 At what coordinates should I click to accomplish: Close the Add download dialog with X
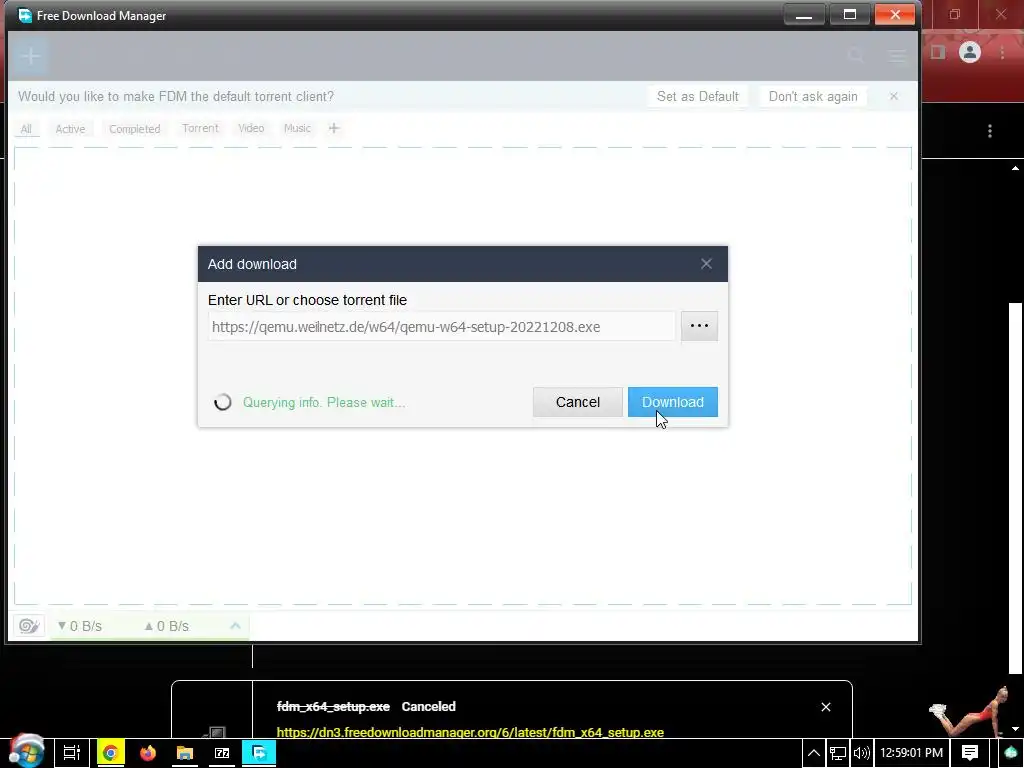click(x=706, y=264)
